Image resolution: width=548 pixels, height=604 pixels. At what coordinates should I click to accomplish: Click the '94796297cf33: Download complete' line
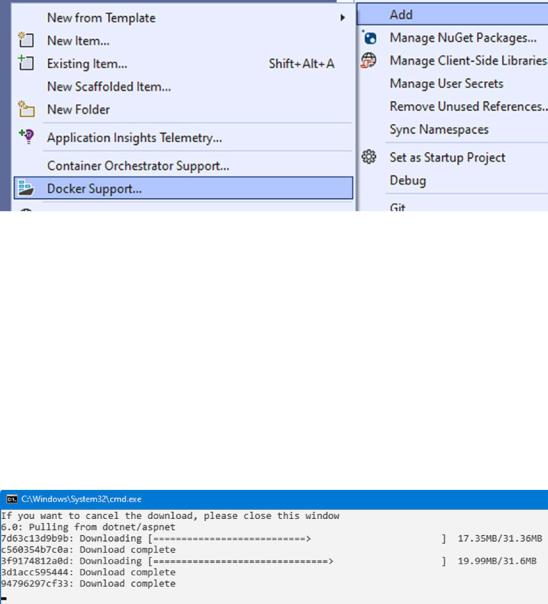pyautogui.click(x=88, y=584)
